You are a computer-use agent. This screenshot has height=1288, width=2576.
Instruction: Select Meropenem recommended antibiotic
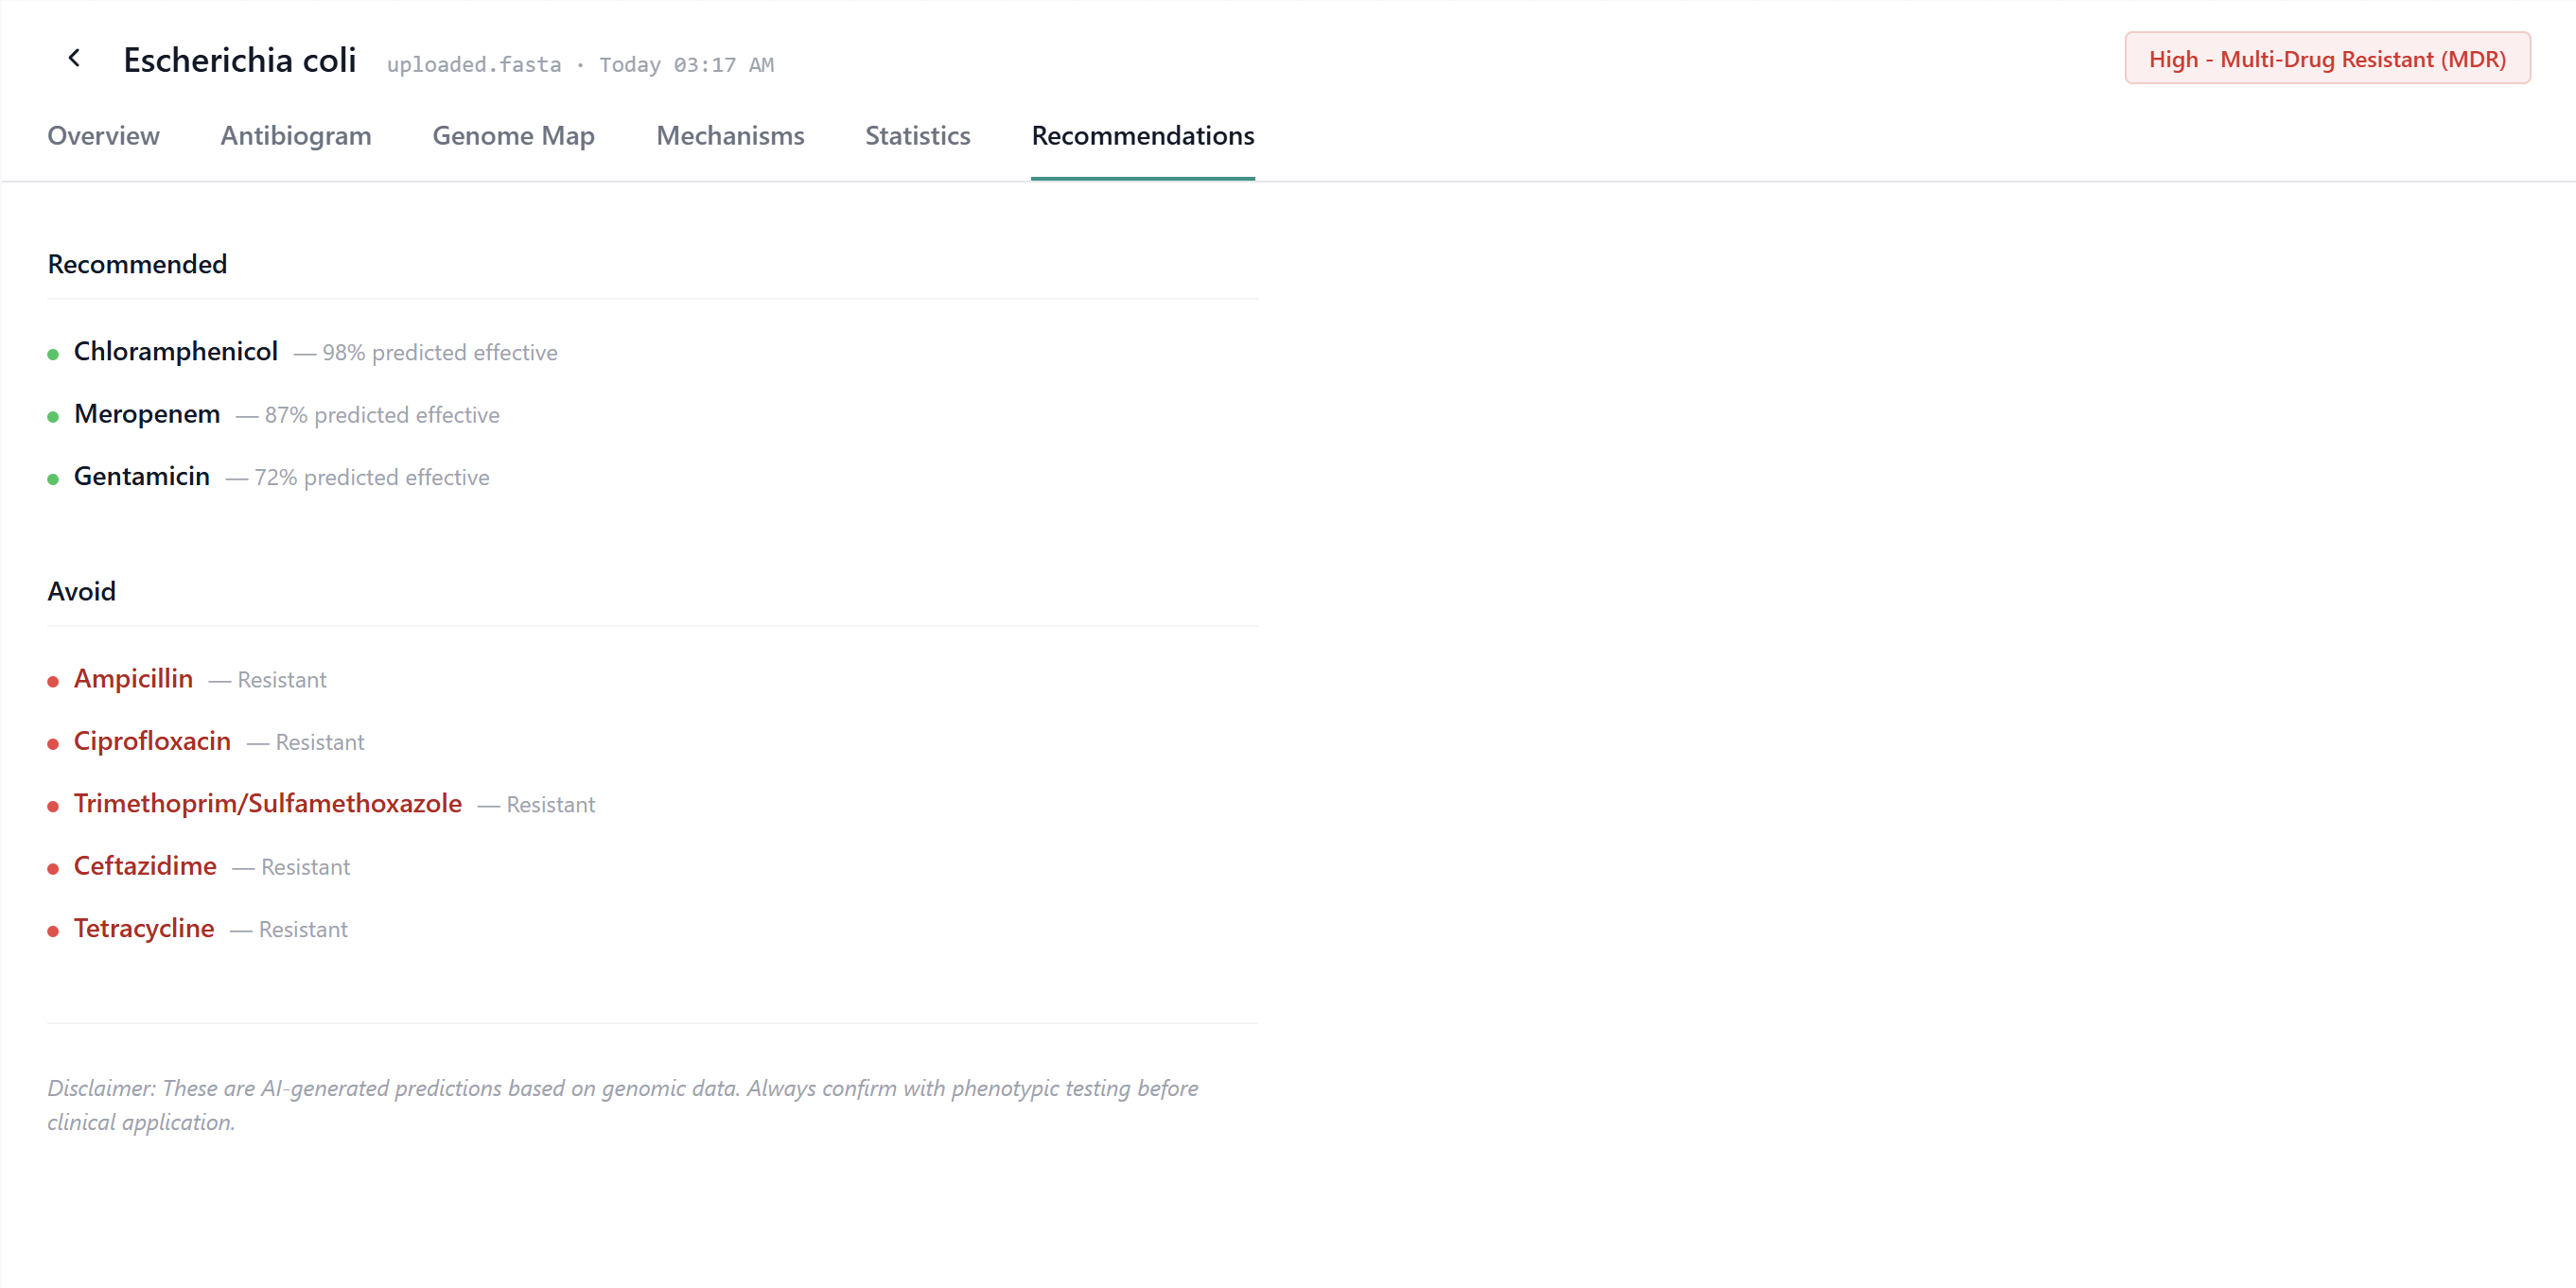point(147,414)
